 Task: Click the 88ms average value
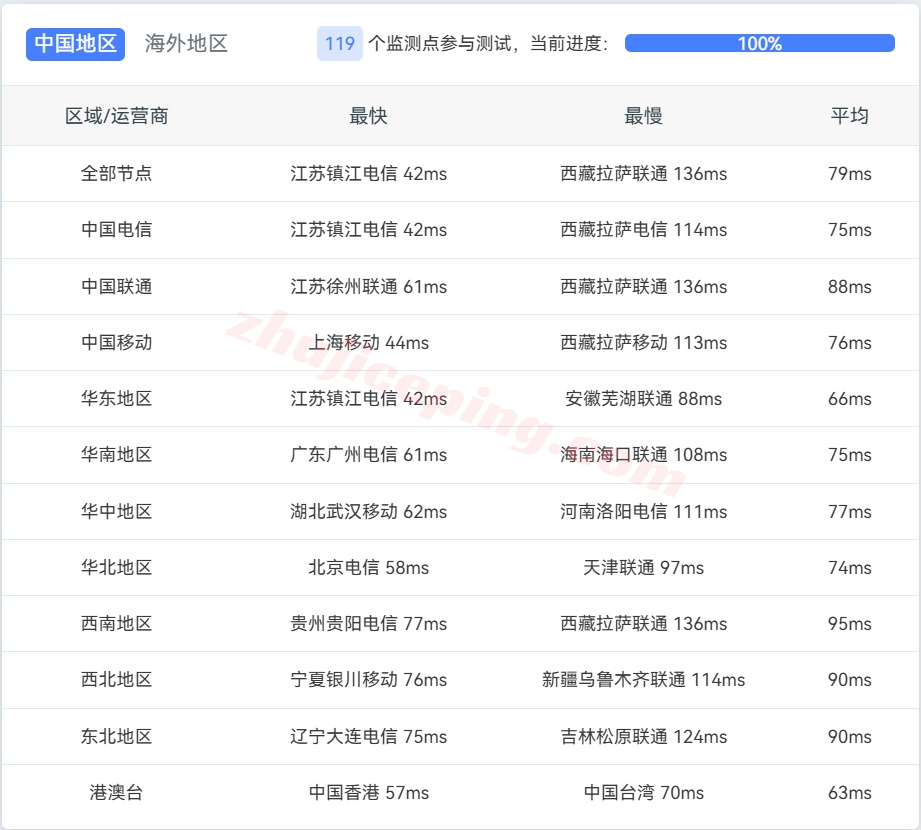(849, 287)
